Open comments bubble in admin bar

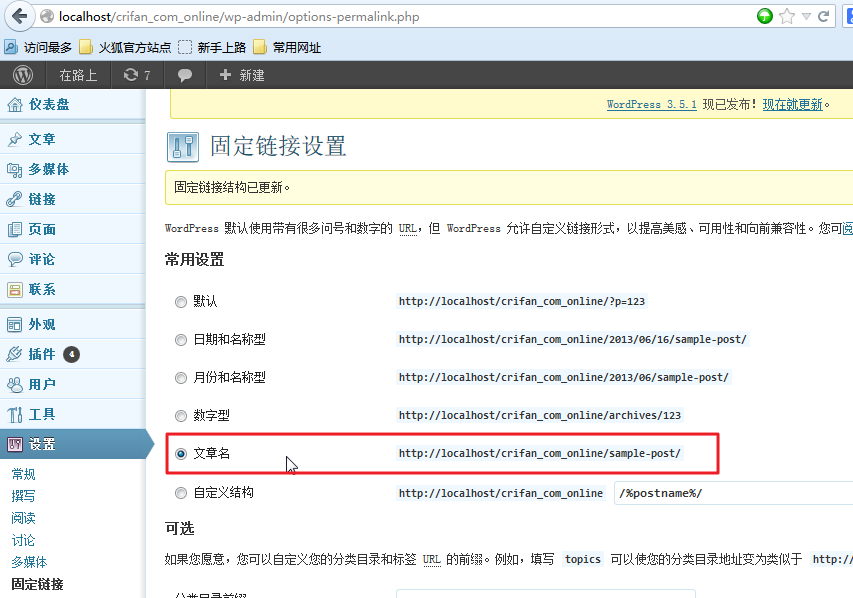click(184, 75)
